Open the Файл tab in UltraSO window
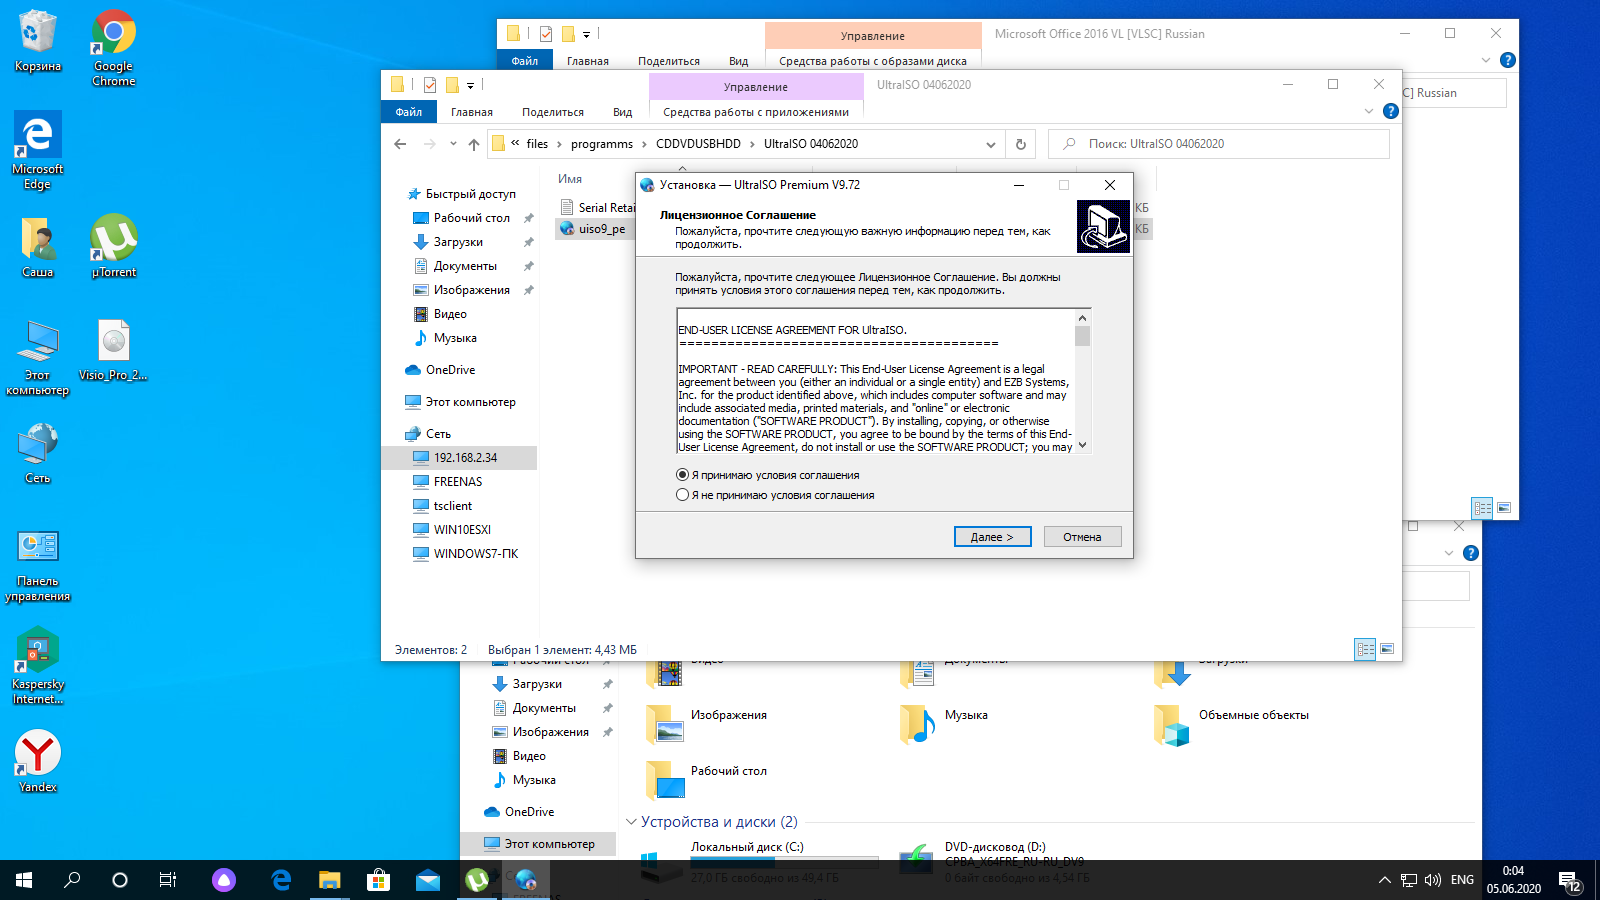Screen dimensions: 1600x900 click(409, 112)
